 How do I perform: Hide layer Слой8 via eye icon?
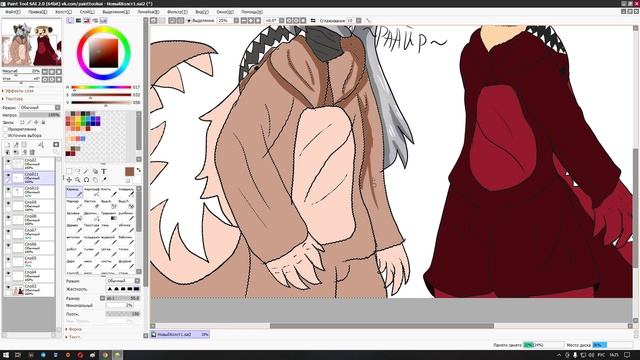tap(8, 218)
